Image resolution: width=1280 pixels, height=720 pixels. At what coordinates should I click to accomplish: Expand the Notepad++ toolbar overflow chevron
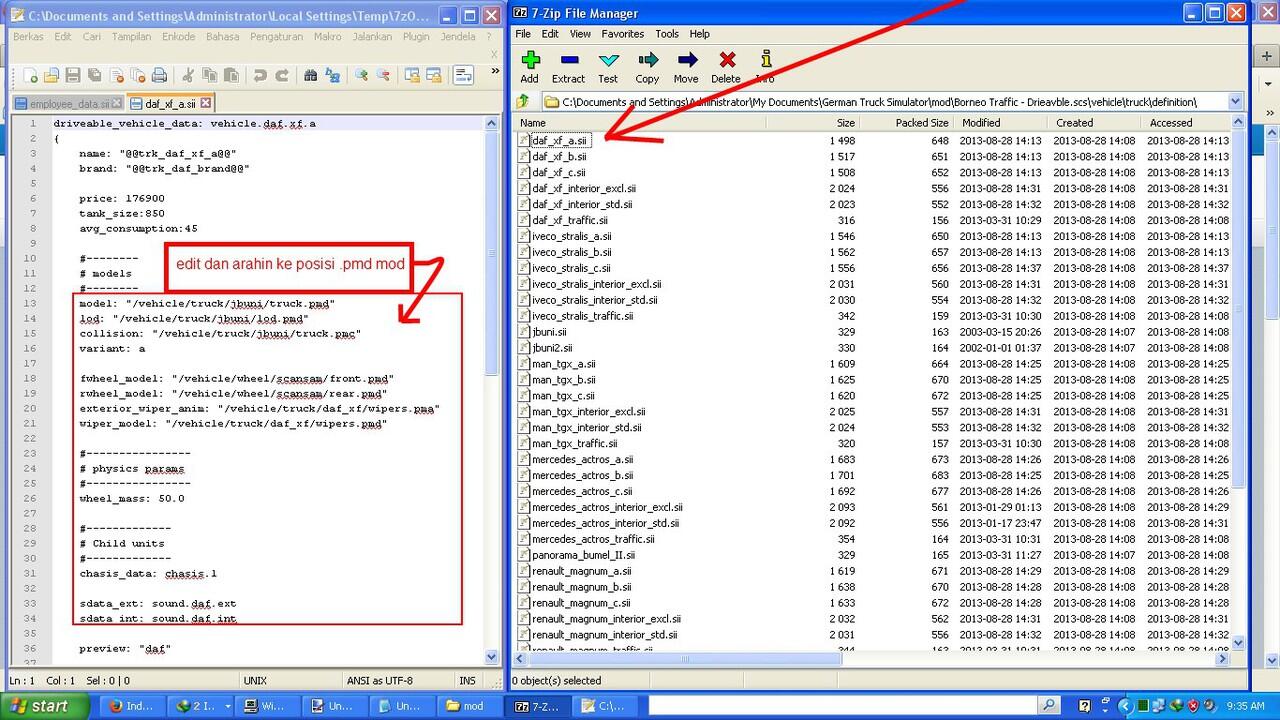point(495,73)
